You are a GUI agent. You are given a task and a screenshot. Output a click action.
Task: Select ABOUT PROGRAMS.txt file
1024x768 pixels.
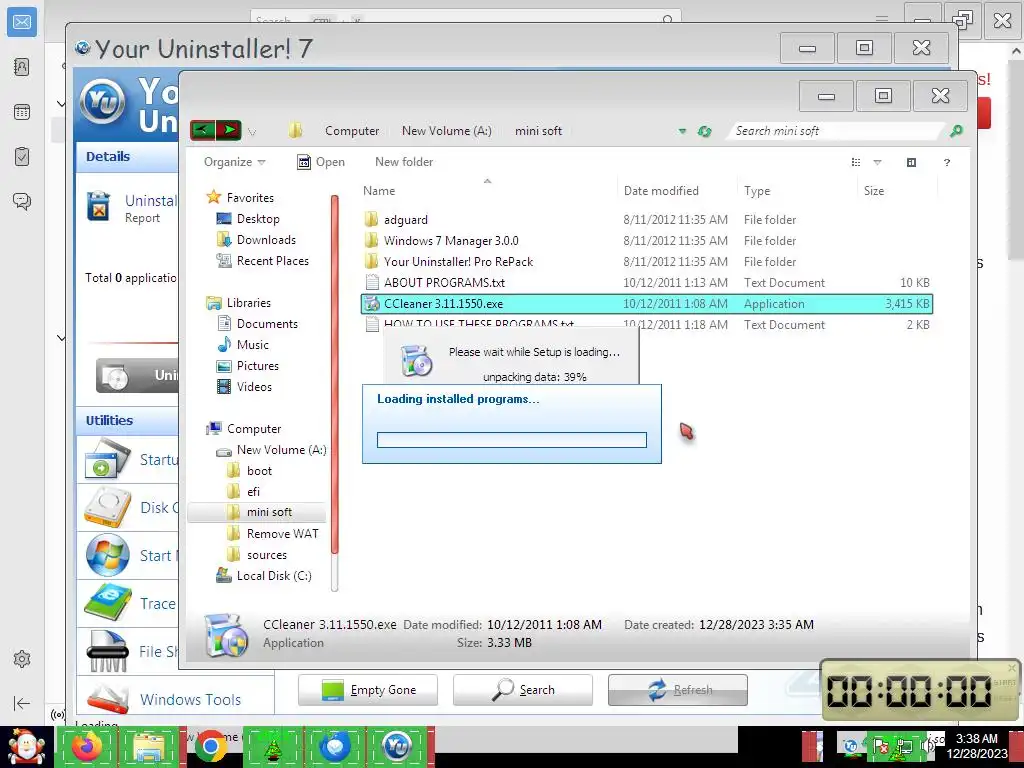[647, 282]
